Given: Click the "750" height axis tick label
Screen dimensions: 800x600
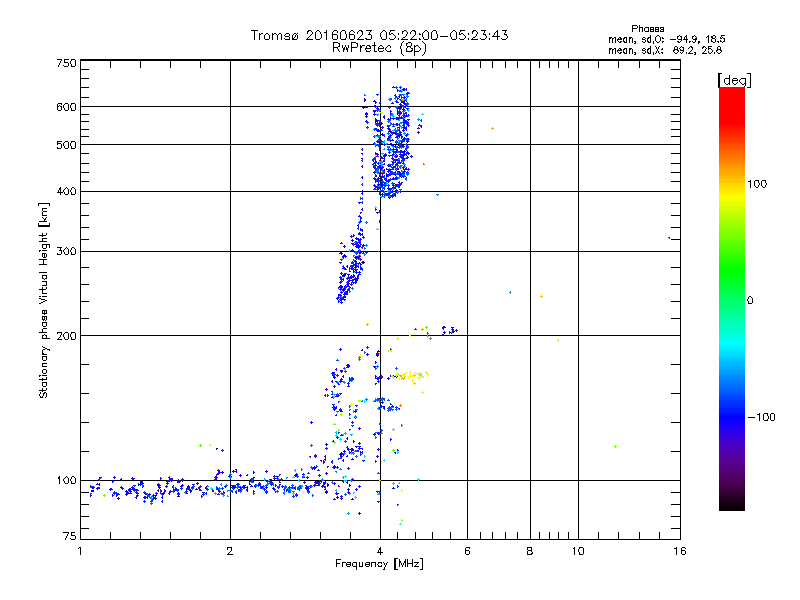Looking at the screenshot, I should [x=66, y=63].
